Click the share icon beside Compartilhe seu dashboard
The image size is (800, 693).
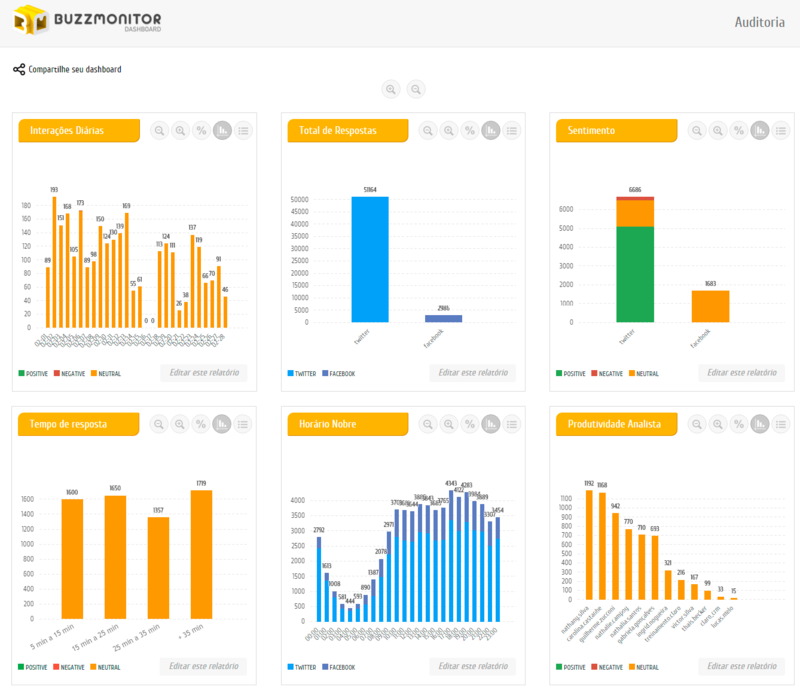(19, 70)
